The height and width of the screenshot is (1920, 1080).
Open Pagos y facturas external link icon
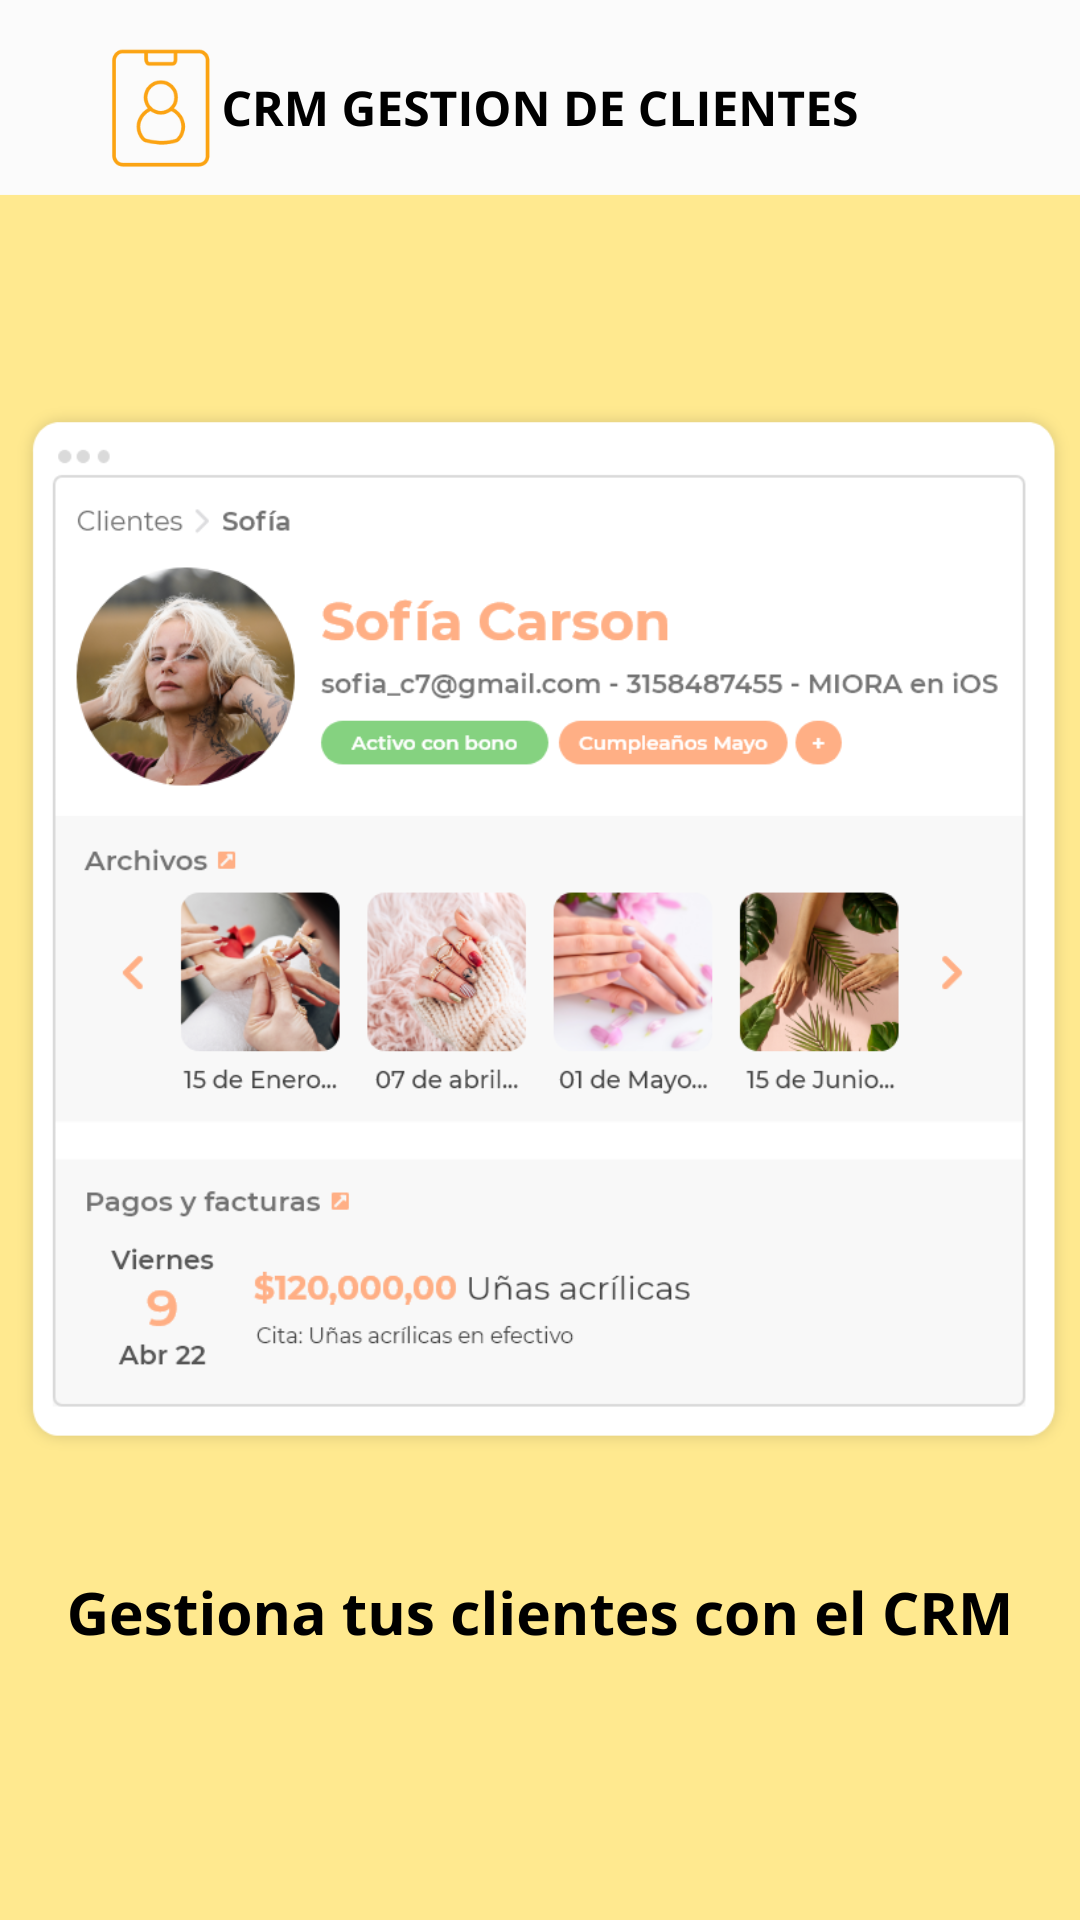coord(340,1201)
